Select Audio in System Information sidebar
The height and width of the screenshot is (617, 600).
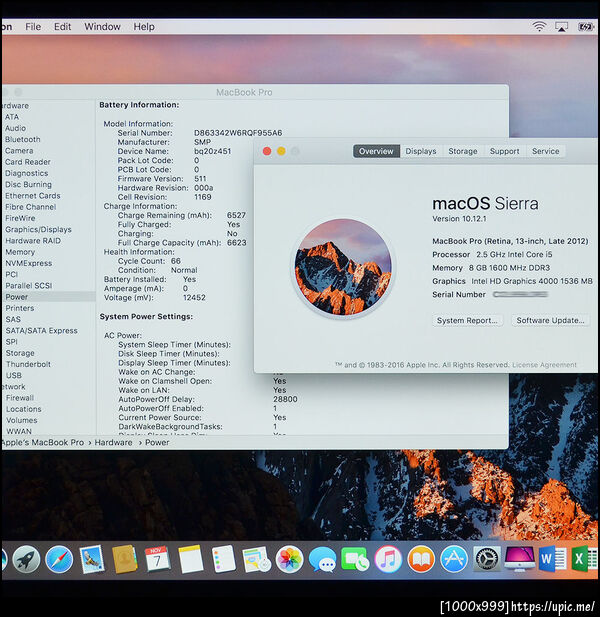pos(15,128)
